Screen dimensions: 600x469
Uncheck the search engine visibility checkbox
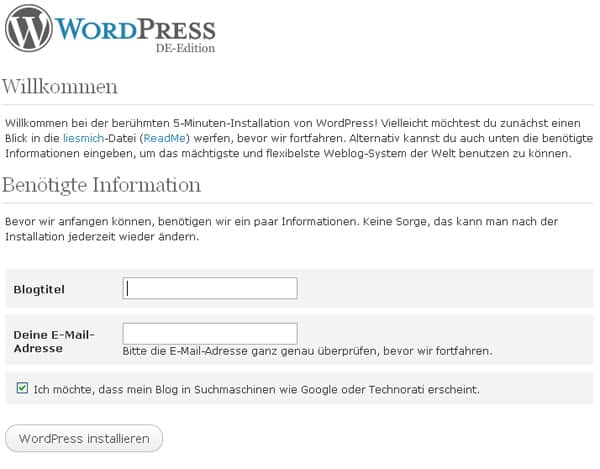(x=22, y=388)
